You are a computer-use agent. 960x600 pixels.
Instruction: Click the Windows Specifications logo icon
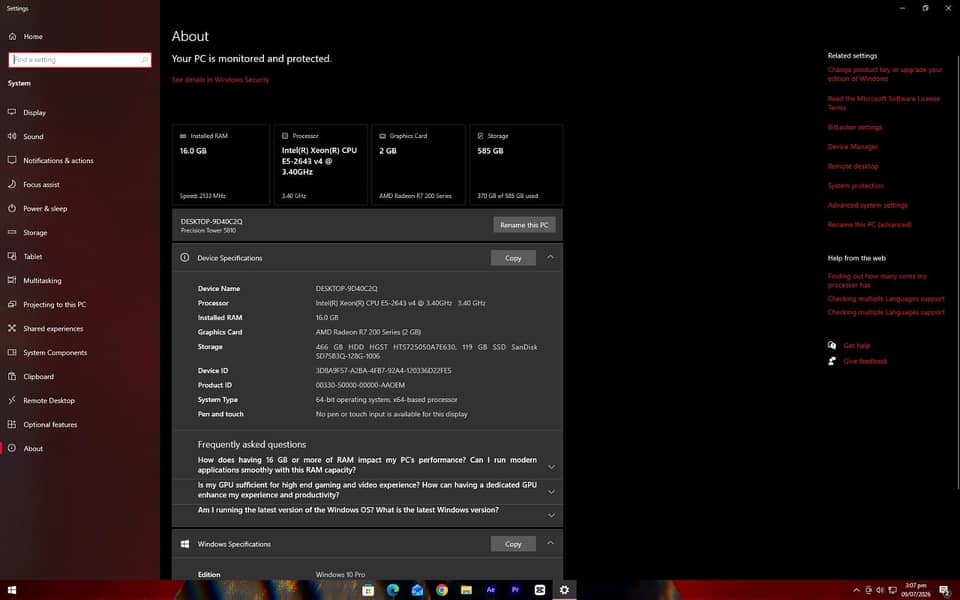pyautogui.click(x=184, y=544)
